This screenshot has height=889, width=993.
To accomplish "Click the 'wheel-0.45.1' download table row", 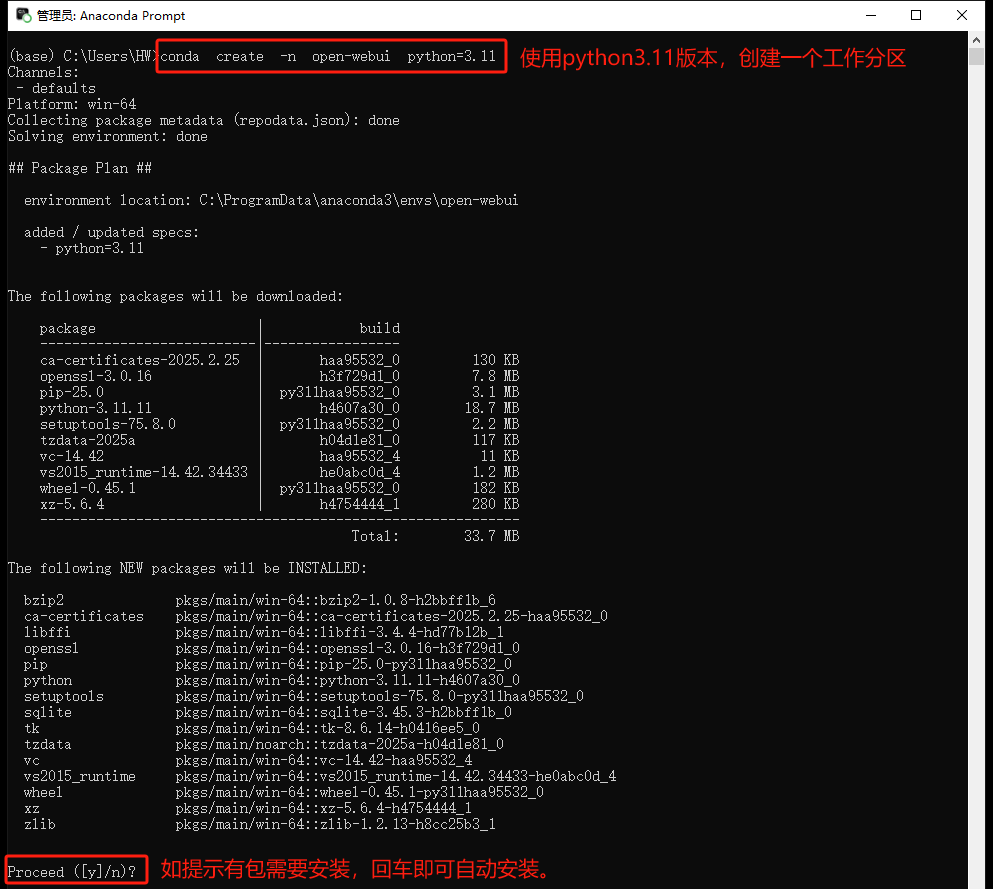I will click(279, 488).
